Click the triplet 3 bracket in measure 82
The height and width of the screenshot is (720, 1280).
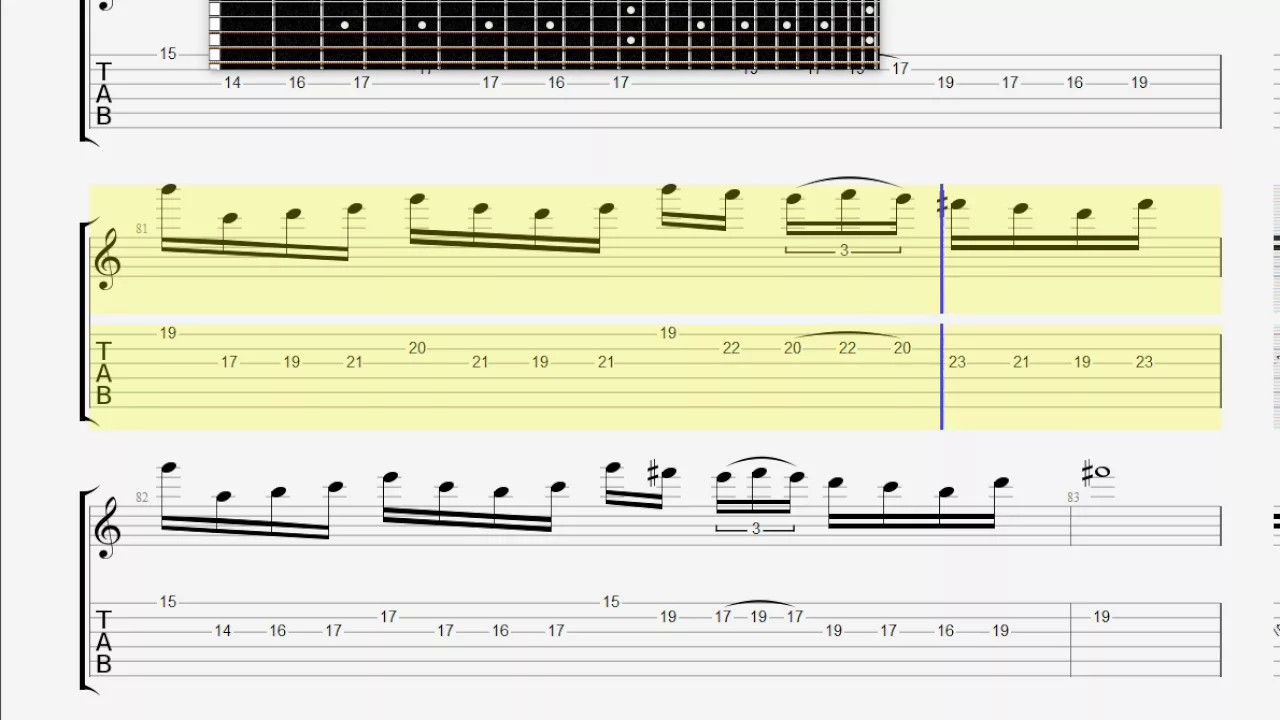[756, 528]
